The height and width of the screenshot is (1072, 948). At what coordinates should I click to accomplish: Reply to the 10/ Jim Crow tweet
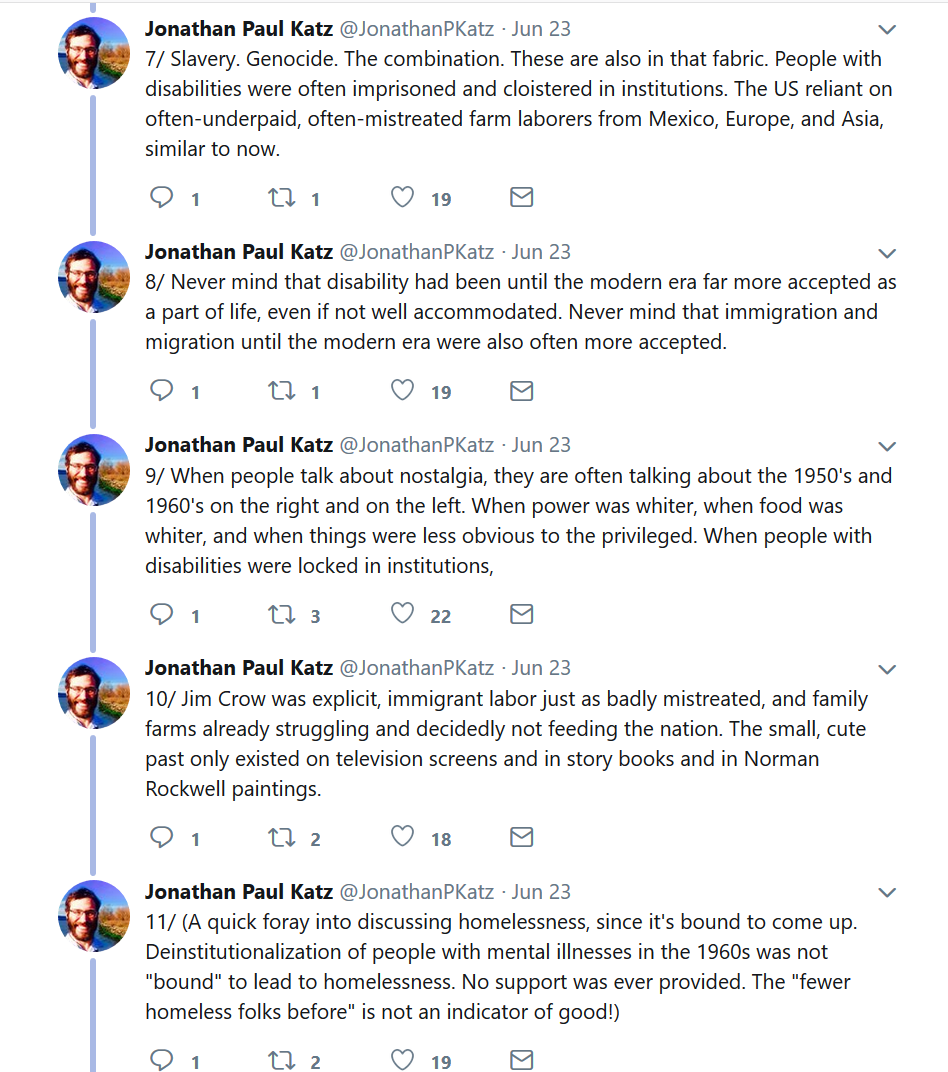[162, 837]
